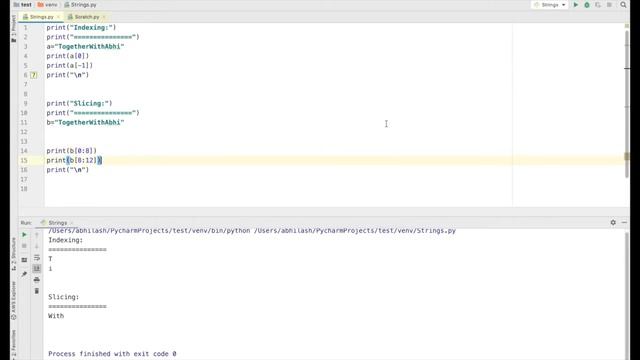Open Search Everywhere magnifier
Image resolution: width=640 pixels, height=360 pixels.
click(x=623, y=5)
